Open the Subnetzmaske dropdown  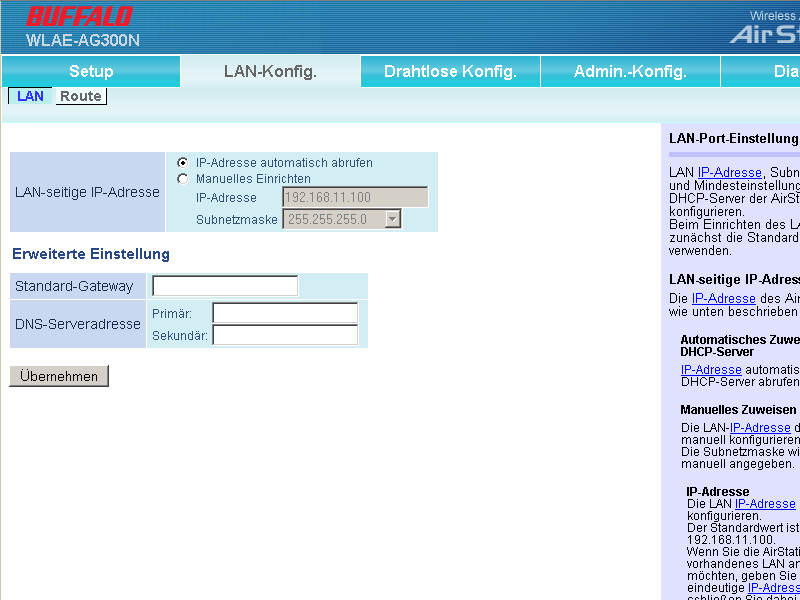tap(342, 219)
